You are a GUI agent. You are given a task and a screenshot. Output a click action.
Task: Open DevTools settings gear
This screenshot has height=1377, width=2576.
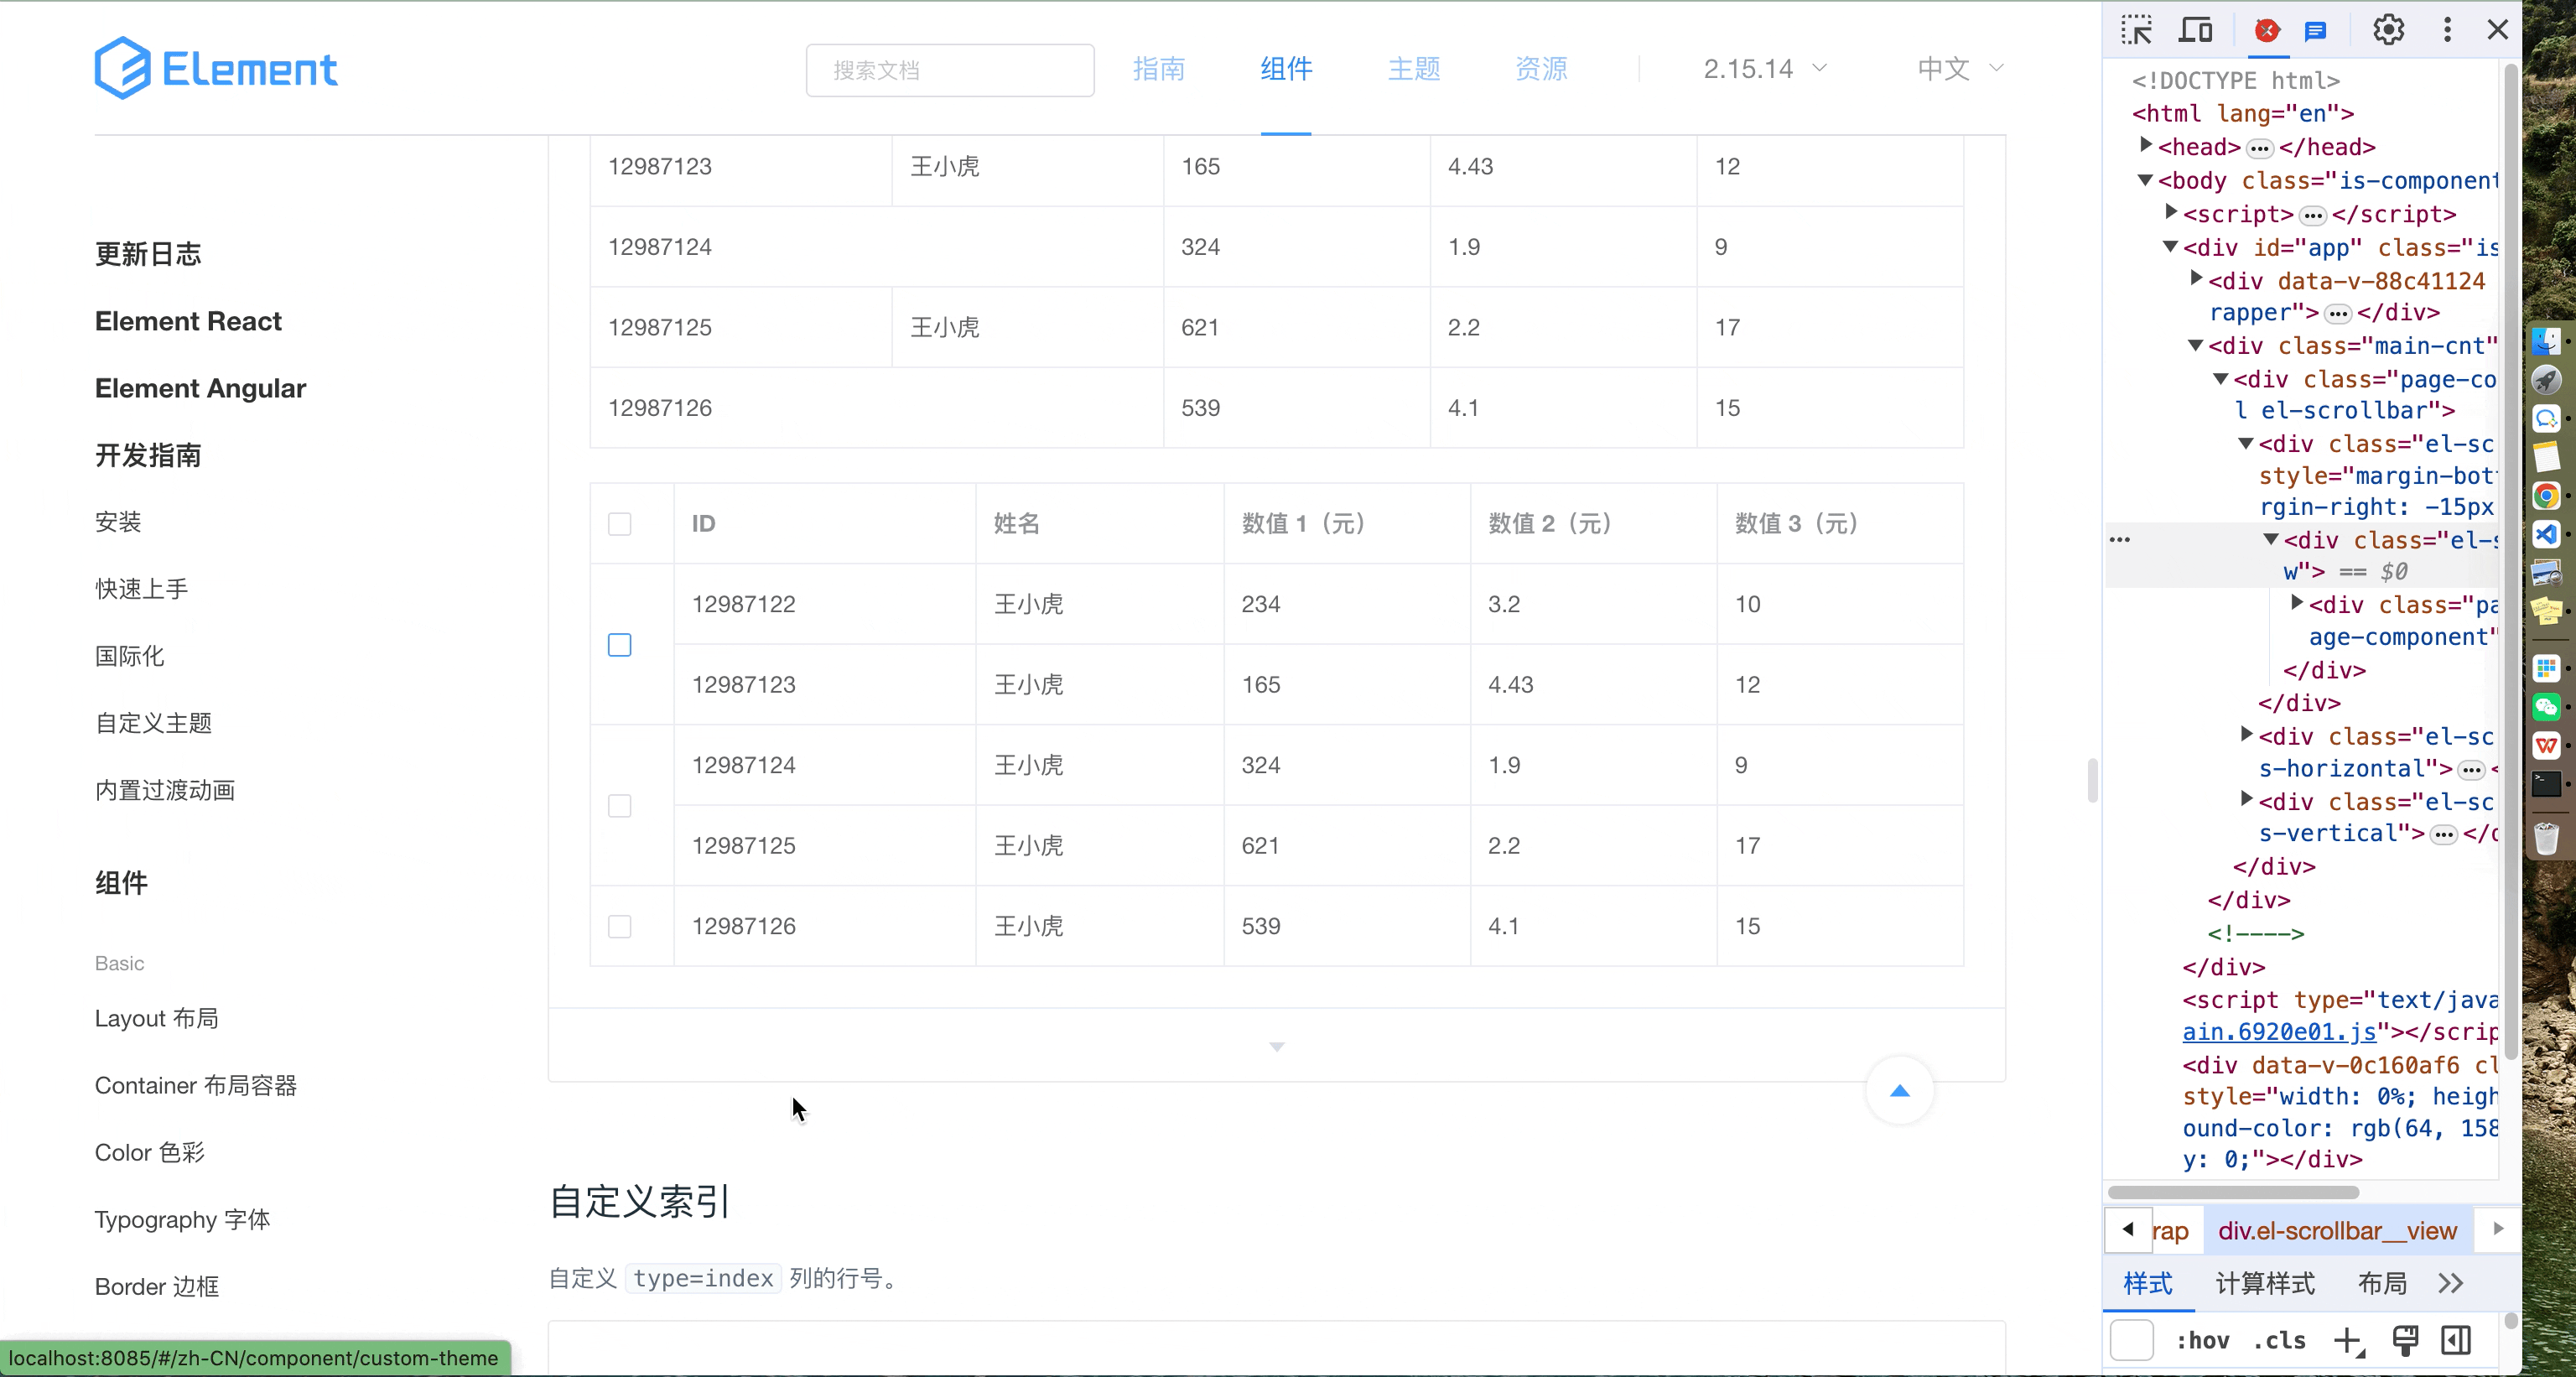(2388, 30)
